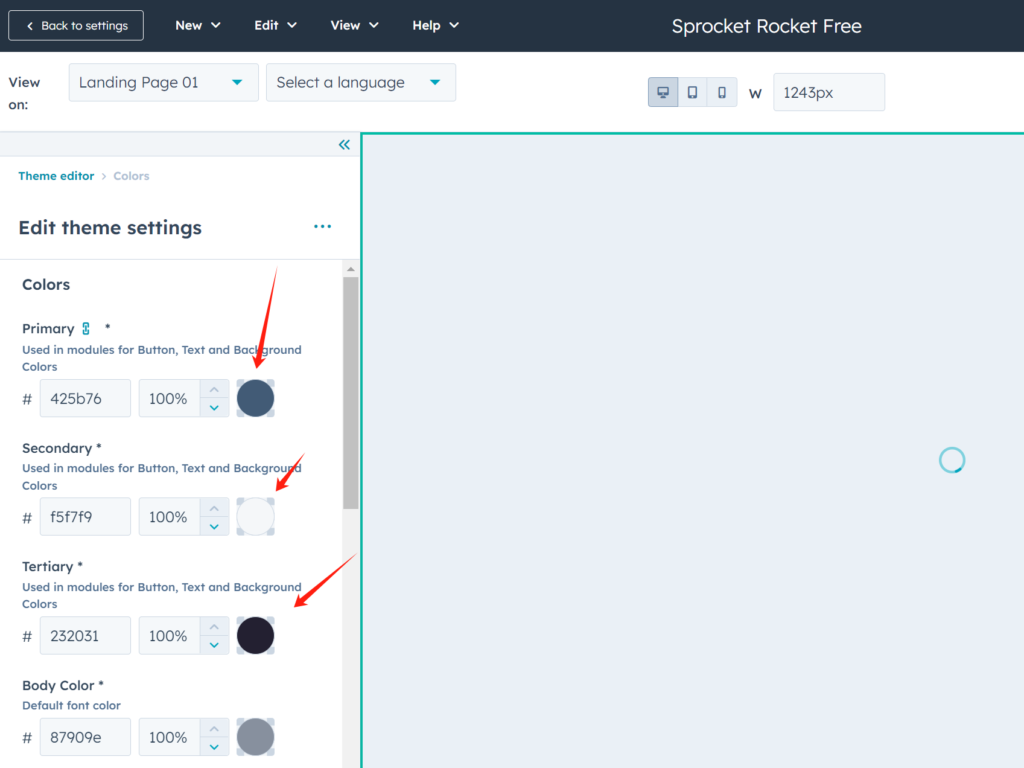Screen dimensions: 1024x768
Task: Click the Back to settings button
Action: pos(76,26)
